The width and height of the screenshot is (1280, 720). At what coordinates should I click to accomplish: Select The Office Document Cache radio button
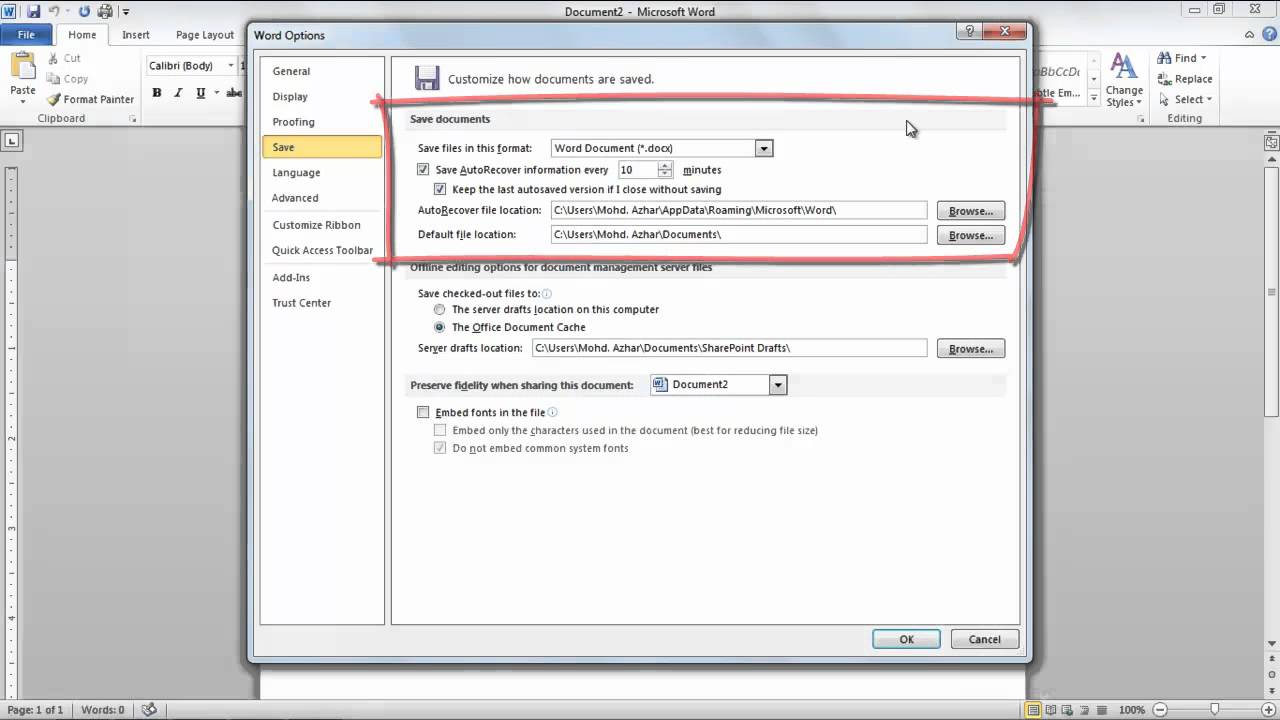point(440,327)
